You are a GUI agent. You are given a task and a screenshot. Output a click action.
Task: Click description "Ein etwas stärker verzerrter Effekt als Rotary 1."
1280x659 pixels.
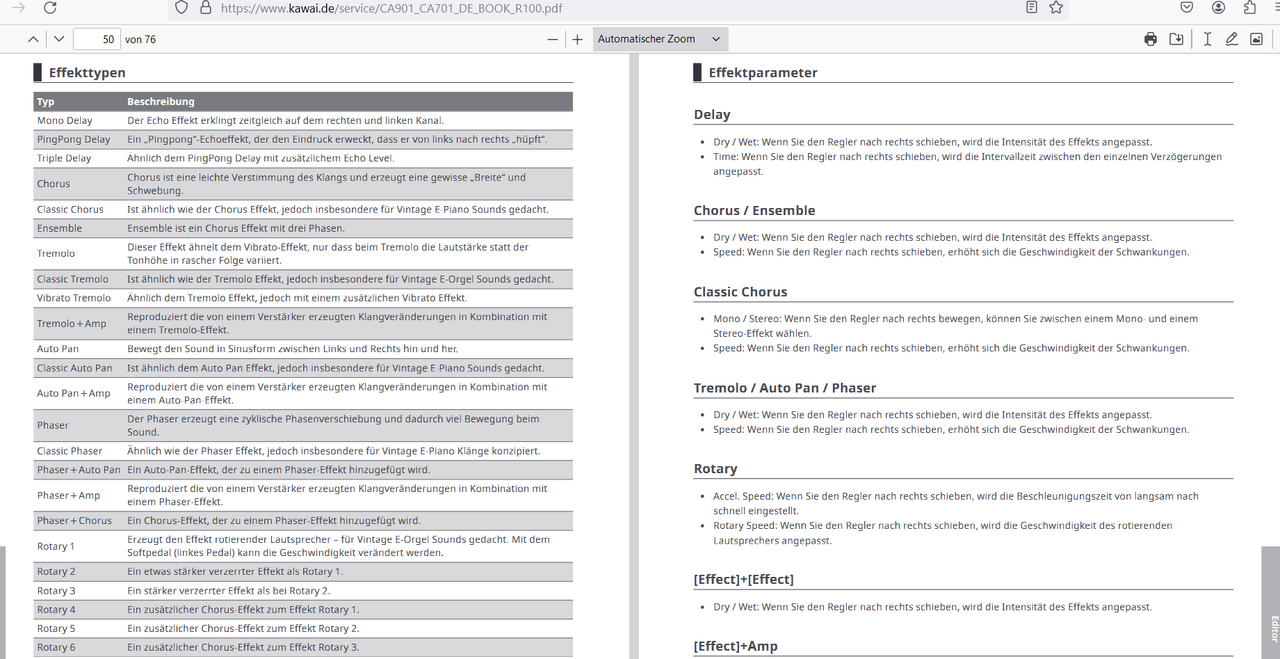point(235,572)
